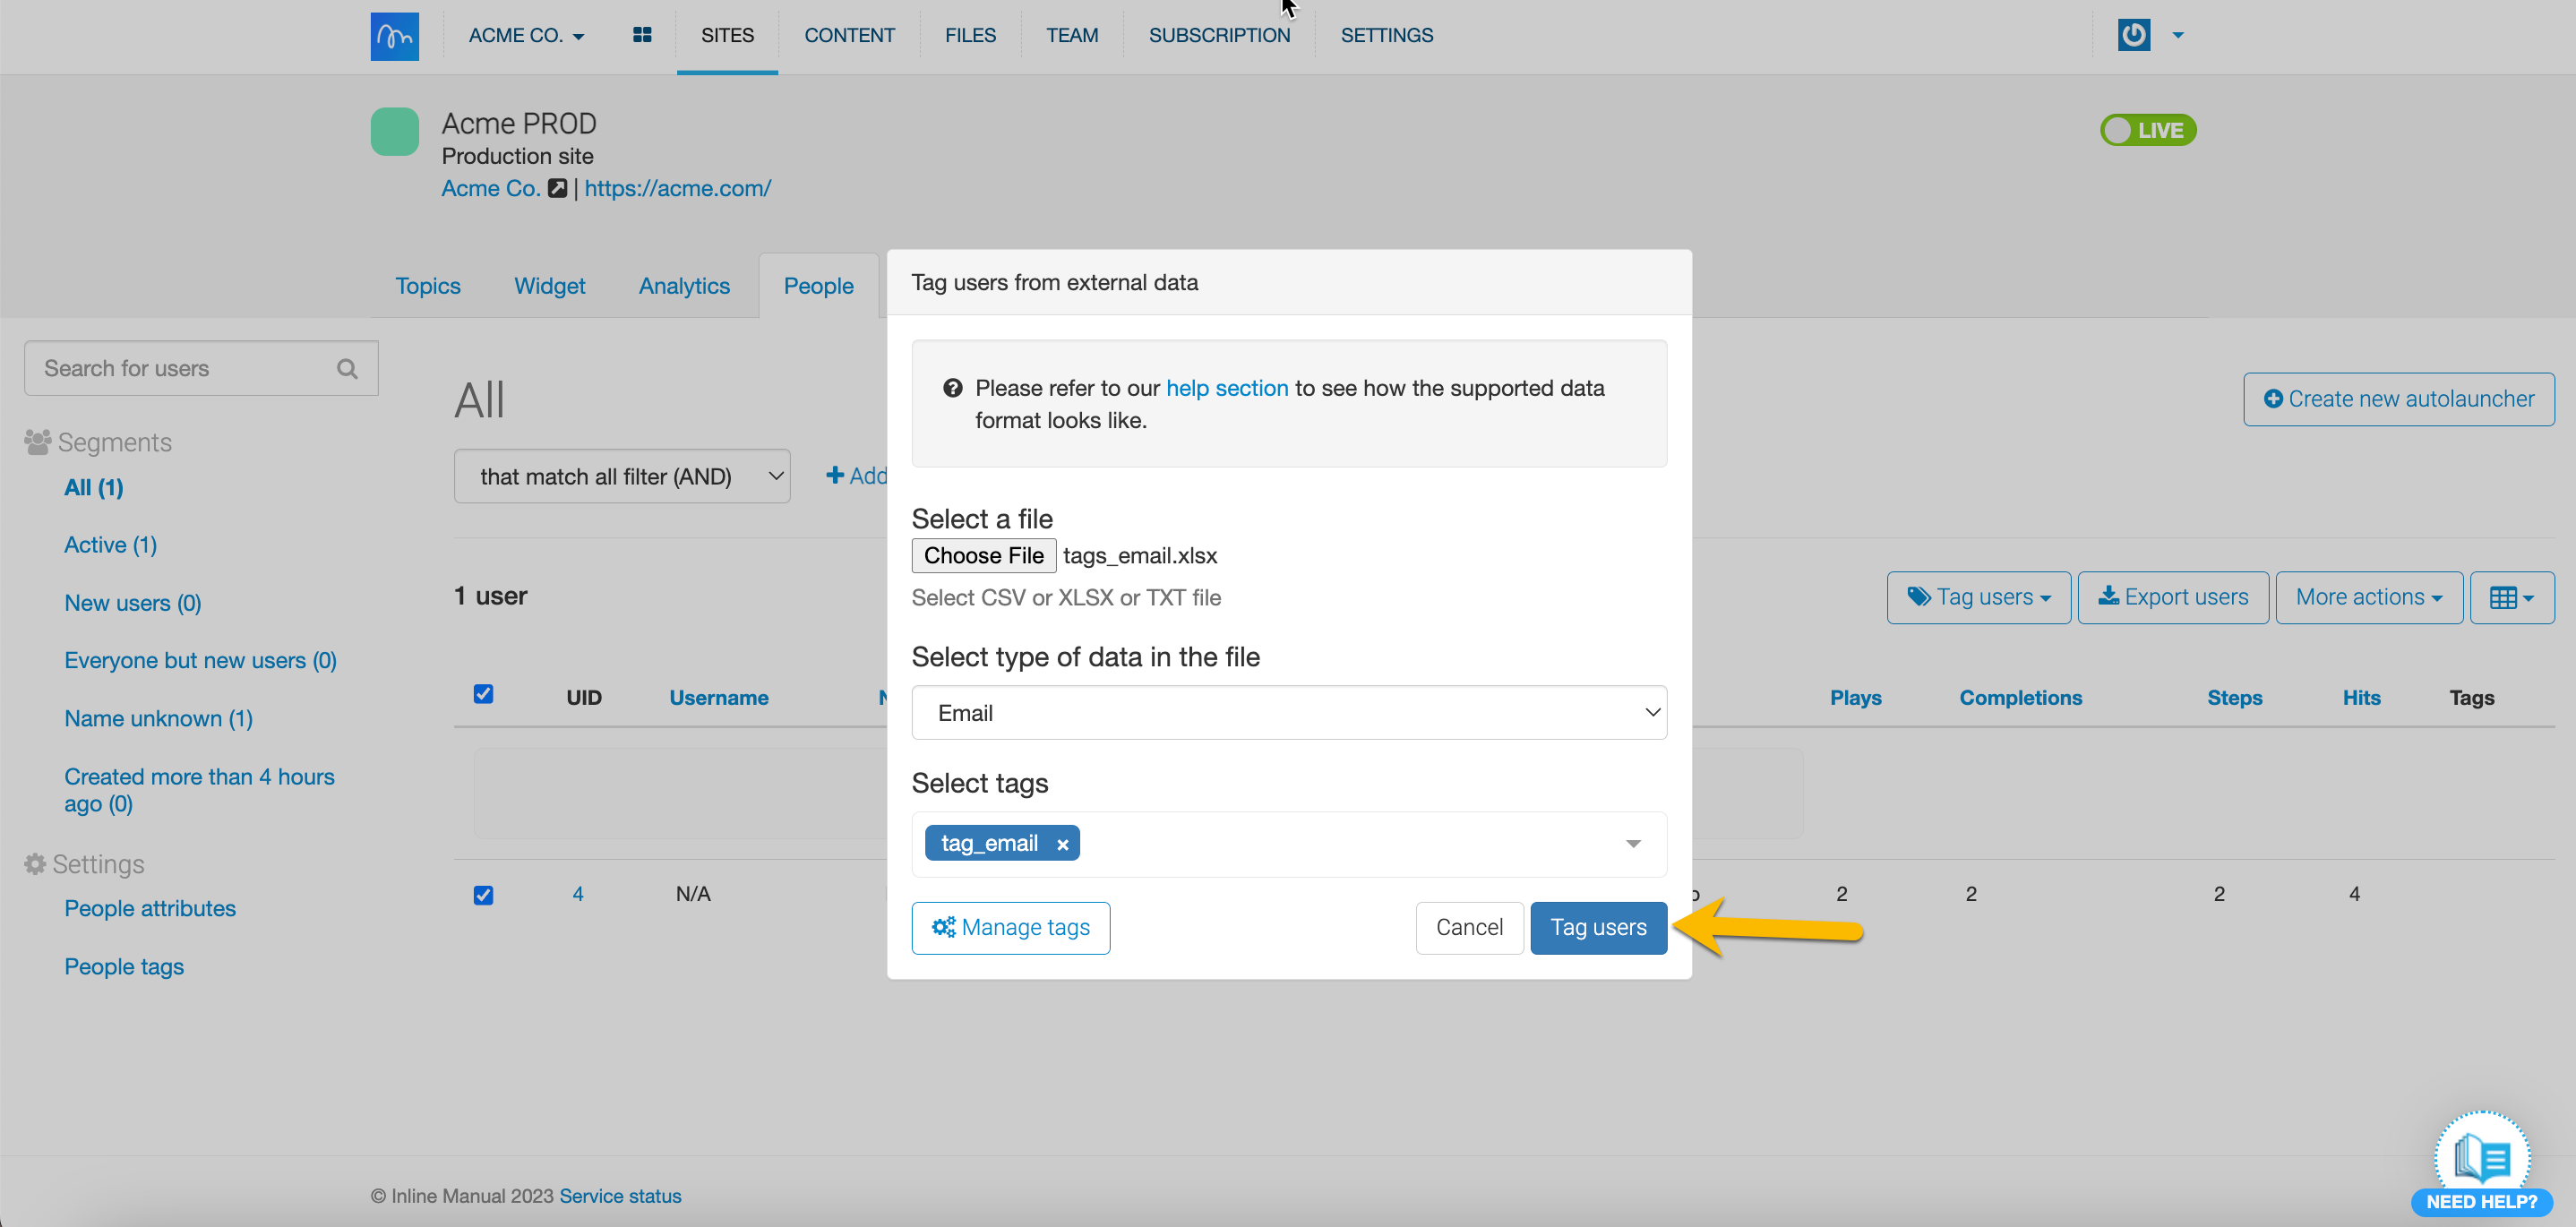Open the SUBSCRIPTION menu item
2576x1227 pixels.
pyautogui.click(x=1218, y=35)
